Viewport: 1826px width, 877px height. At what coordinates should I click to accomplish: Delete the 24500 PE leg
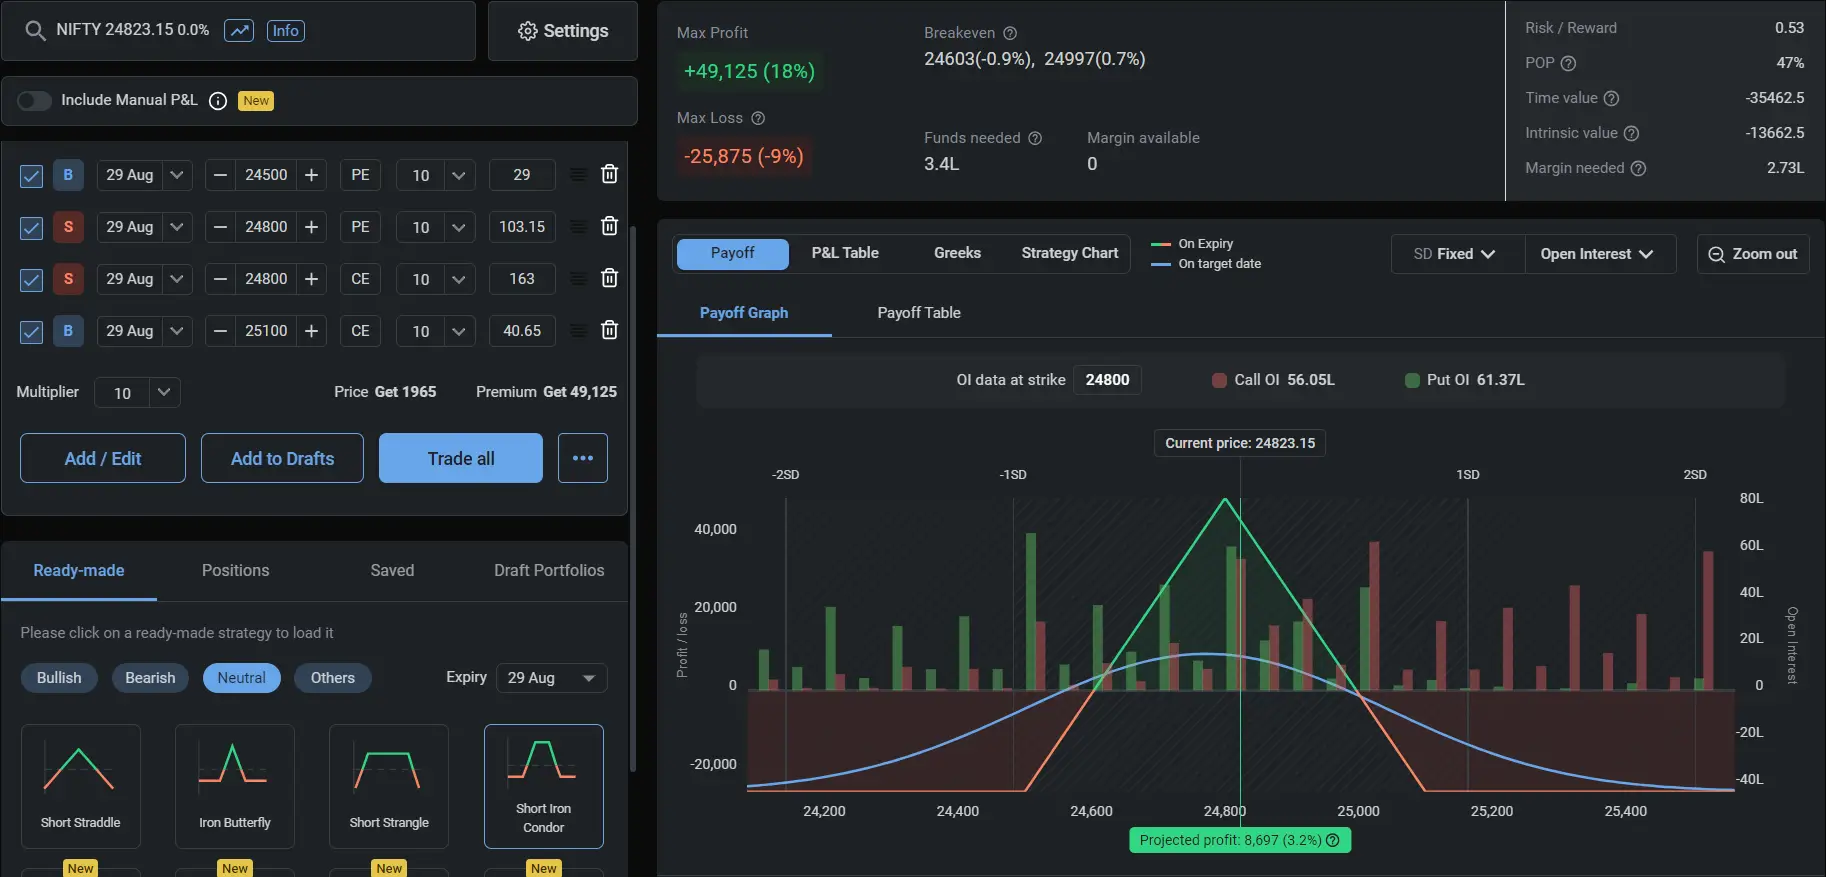pos(609,174)
